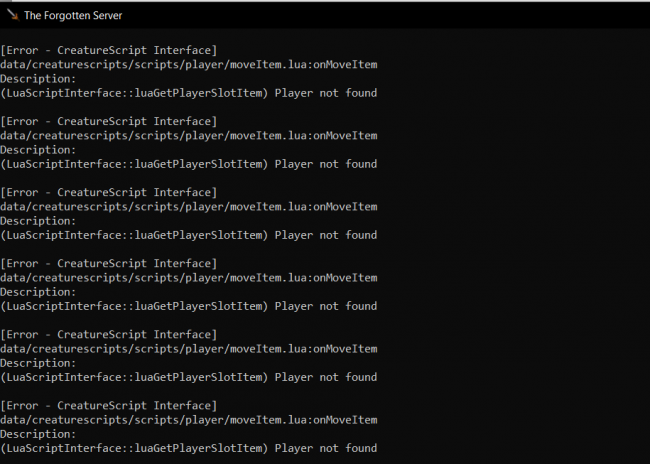Click the Description: label in third error block
Viewport: 650px width, 464px height.
pos(38,221)
